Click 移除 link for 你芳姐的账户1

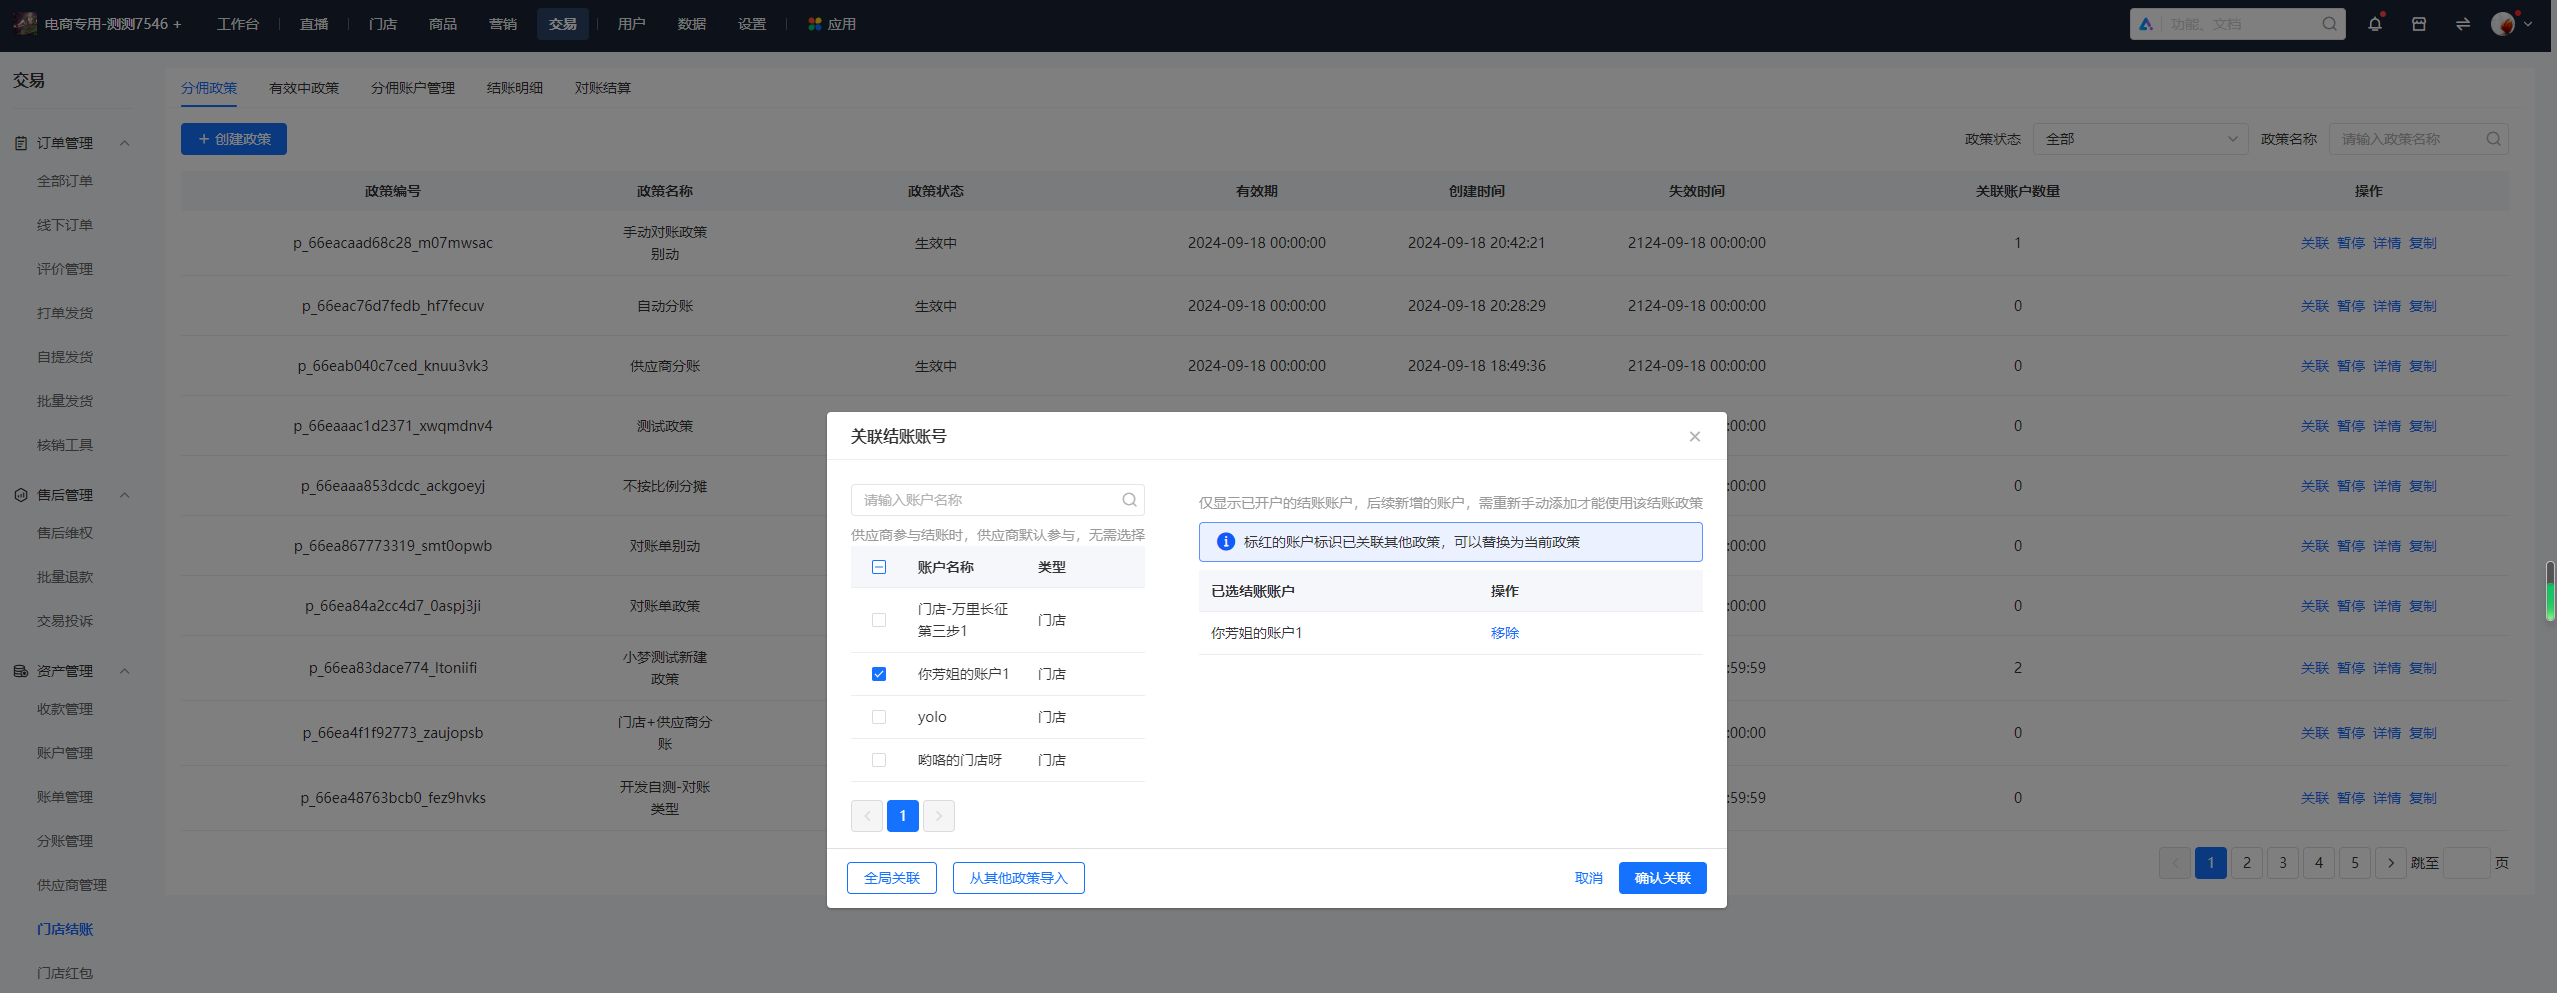[1504, 633]
